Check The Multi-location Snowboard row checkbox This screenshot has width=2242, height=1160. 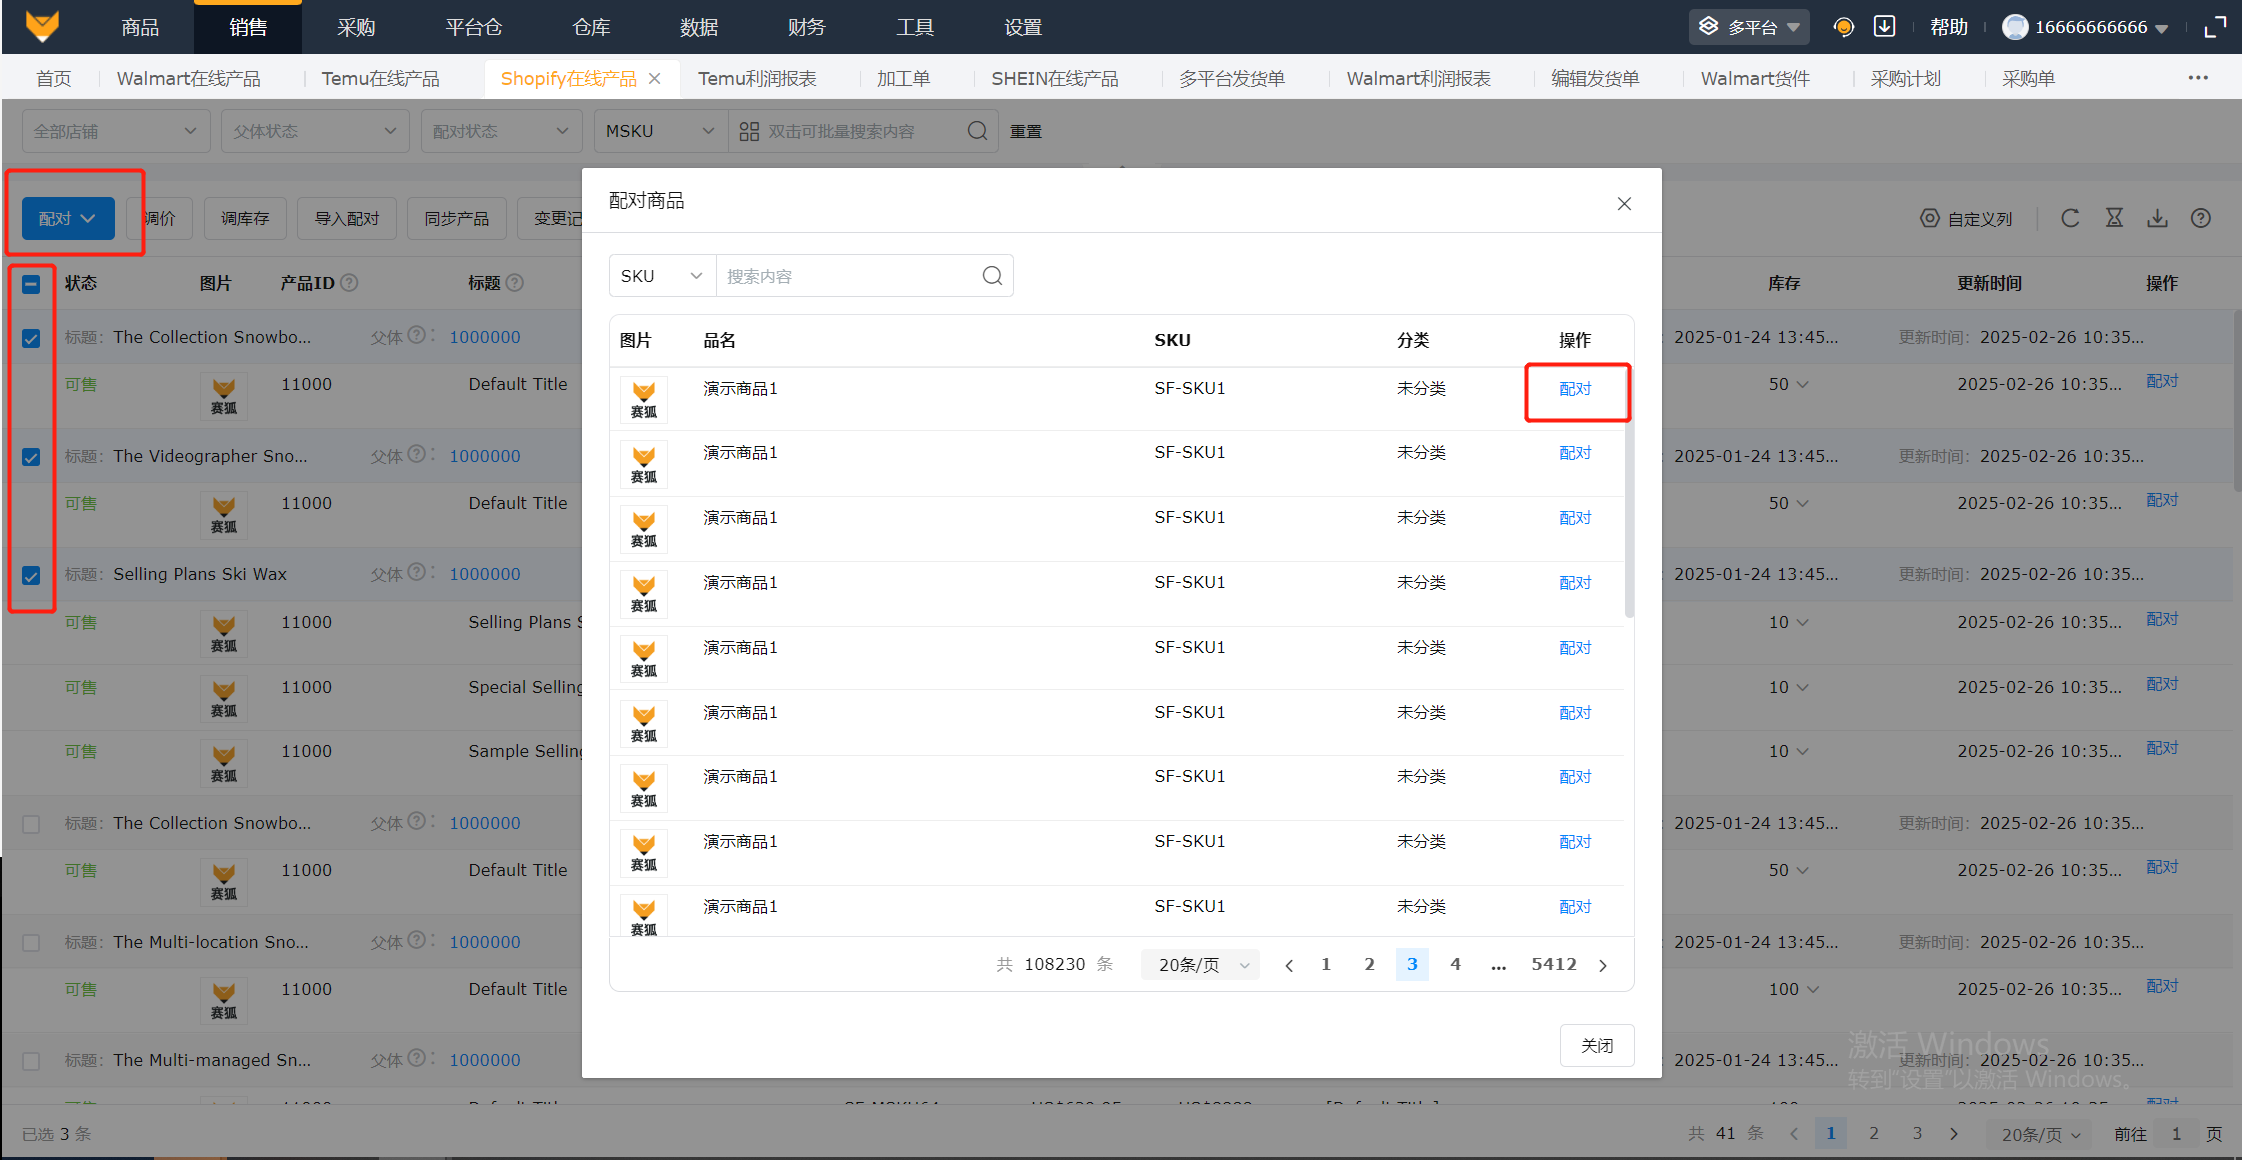click(x=31, y=943)
